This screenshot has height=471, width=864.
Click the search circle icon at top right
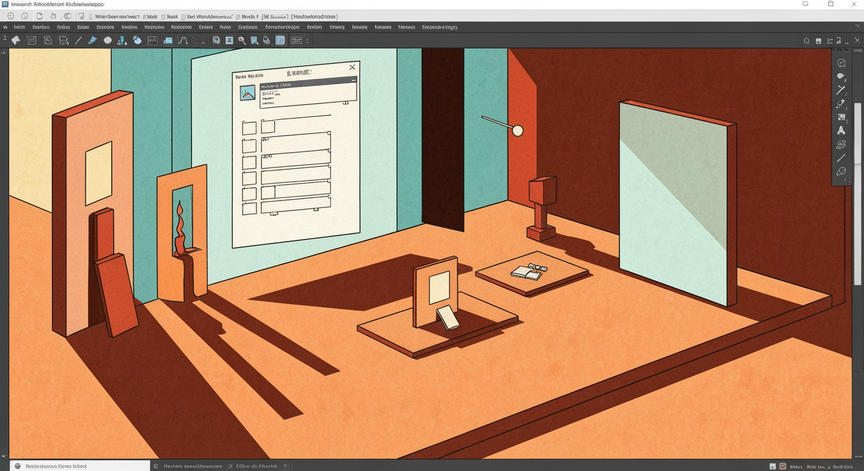tap(807, 41)
